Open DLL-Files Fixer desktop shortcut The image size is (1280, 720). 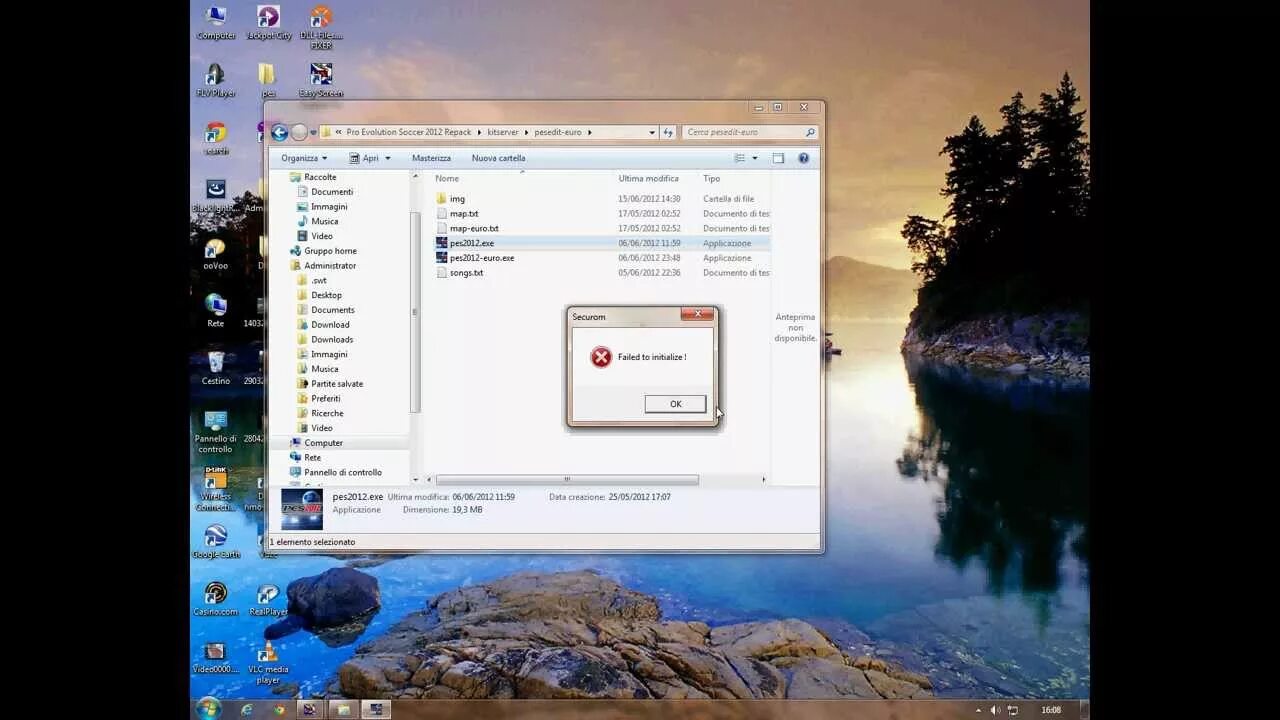pos(321,27)
